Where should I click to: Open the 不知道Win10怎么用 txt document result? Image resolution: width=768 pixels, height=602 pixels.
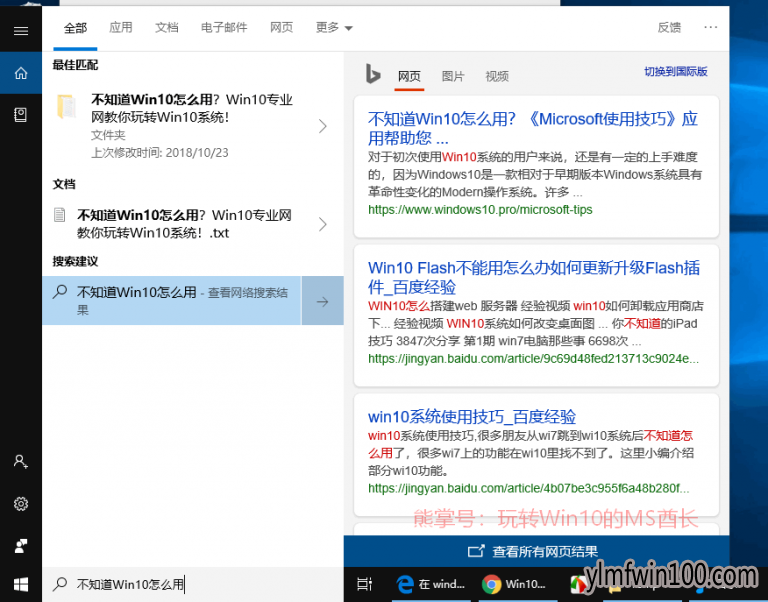(193, 224)
